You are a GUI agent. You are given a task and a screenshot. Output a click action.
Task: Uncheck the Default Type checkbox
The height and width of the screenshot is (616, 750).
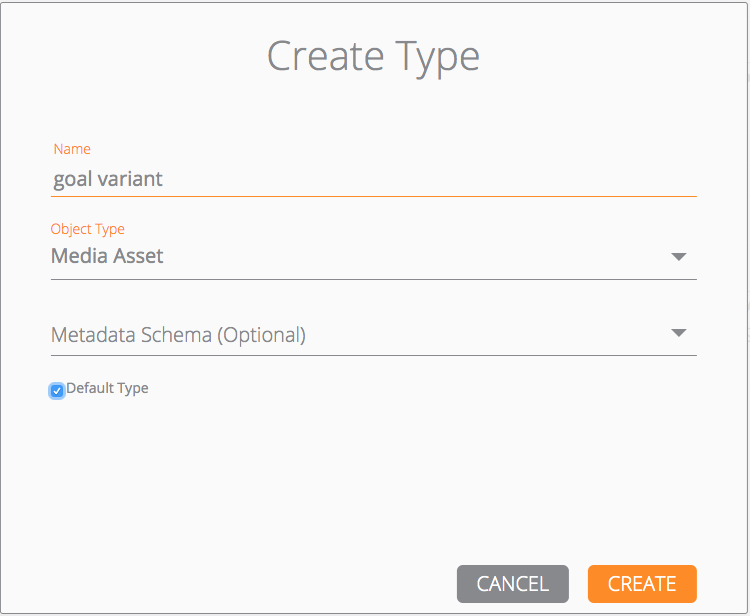point(57,390)
